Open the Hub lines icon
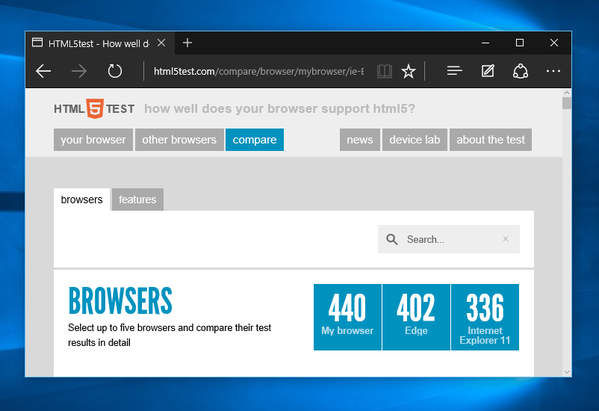This screenshot has width=599, height=411. (x=455, y=71)
